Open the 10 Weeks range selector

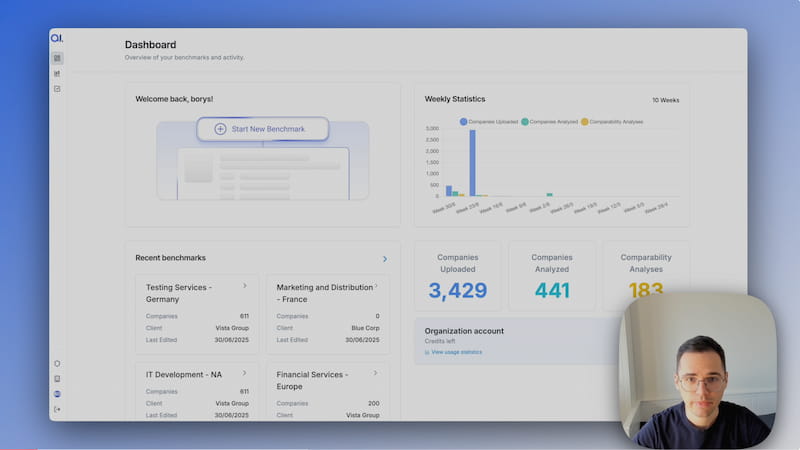tap(665, 100)
